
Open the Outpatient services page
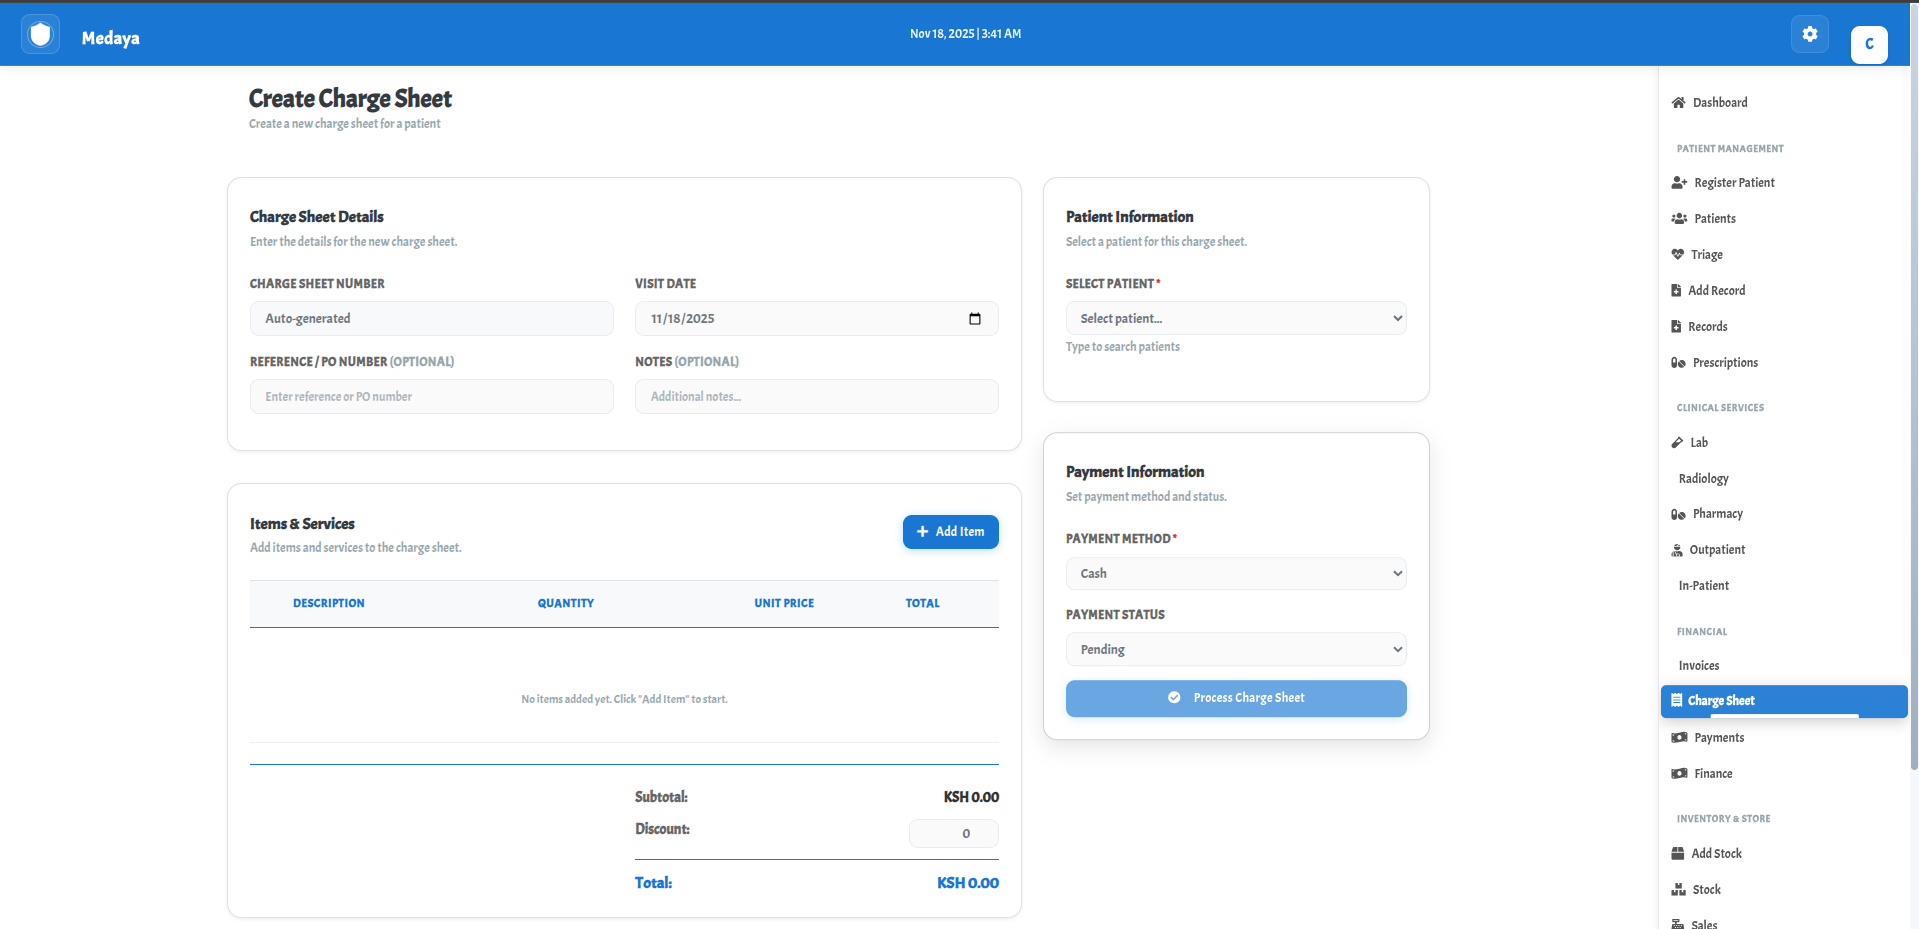pyautogui.click(x=1717, y=549)
